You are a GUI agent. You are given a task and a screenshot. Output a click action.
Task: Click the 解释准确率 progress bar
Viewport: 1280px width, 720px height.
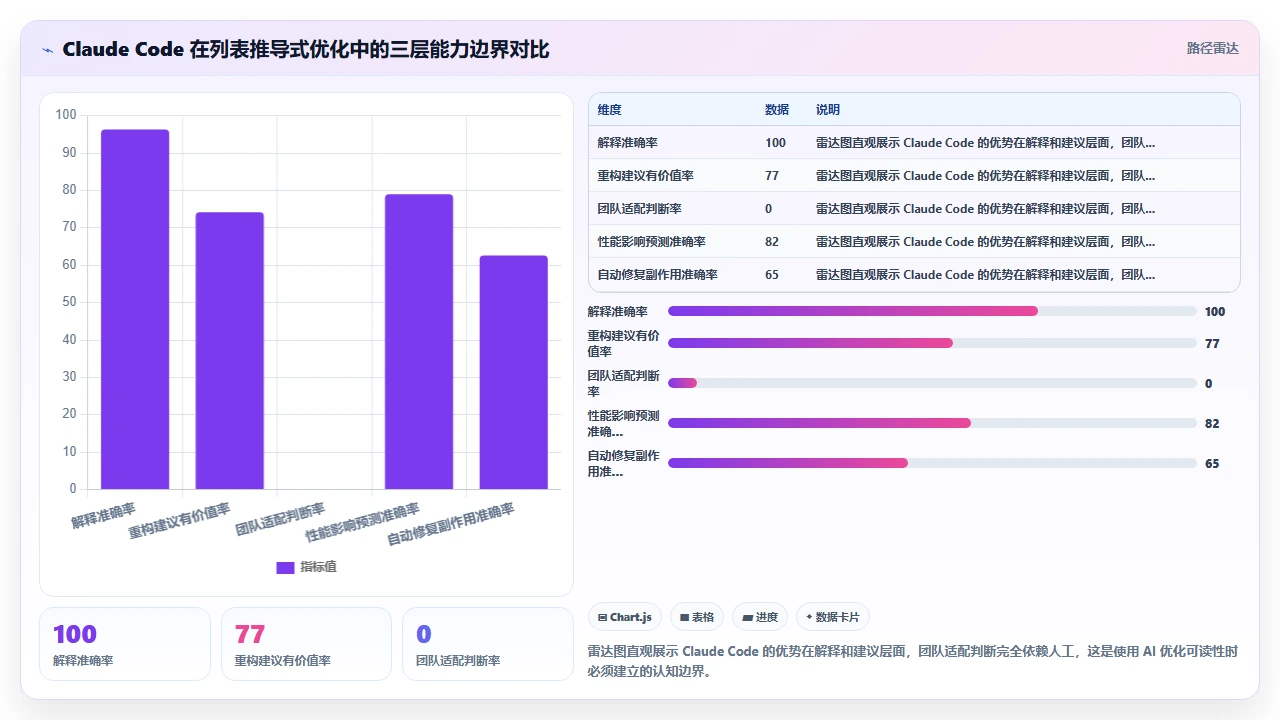pyautogui.click(x=932, y=311)
